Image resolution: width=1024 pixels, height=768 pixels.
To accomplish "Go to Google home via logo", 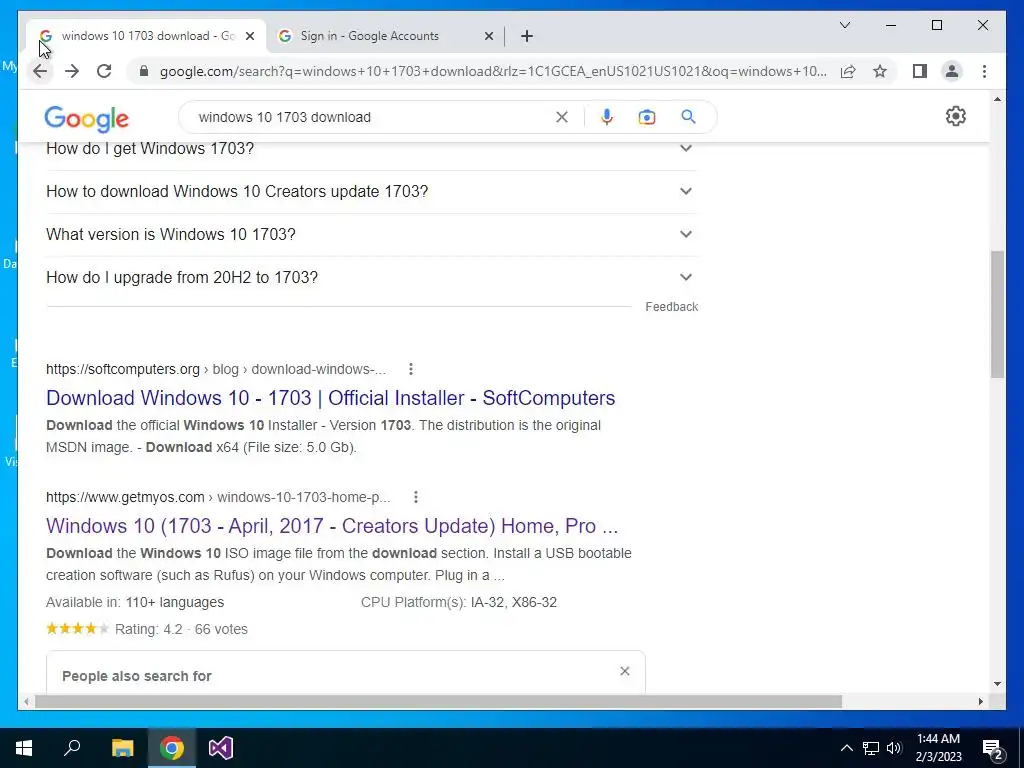I will point(86,119).
